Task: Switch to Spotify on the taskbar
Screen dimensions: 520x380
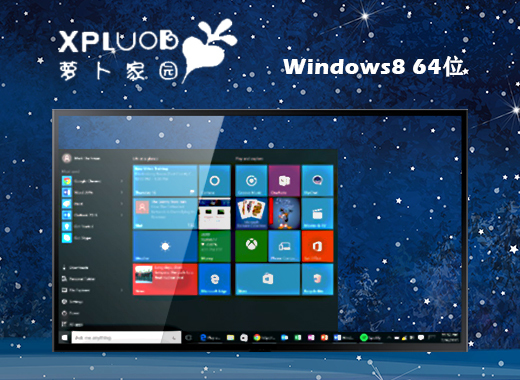Action: click(371, 338)
